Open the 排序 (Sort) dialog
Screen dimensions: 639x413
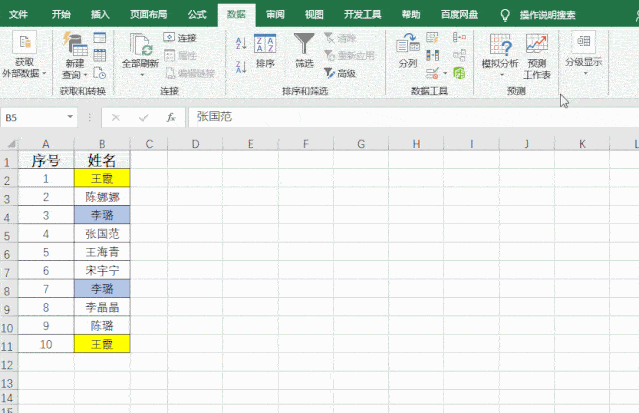[x=265, y=51]
